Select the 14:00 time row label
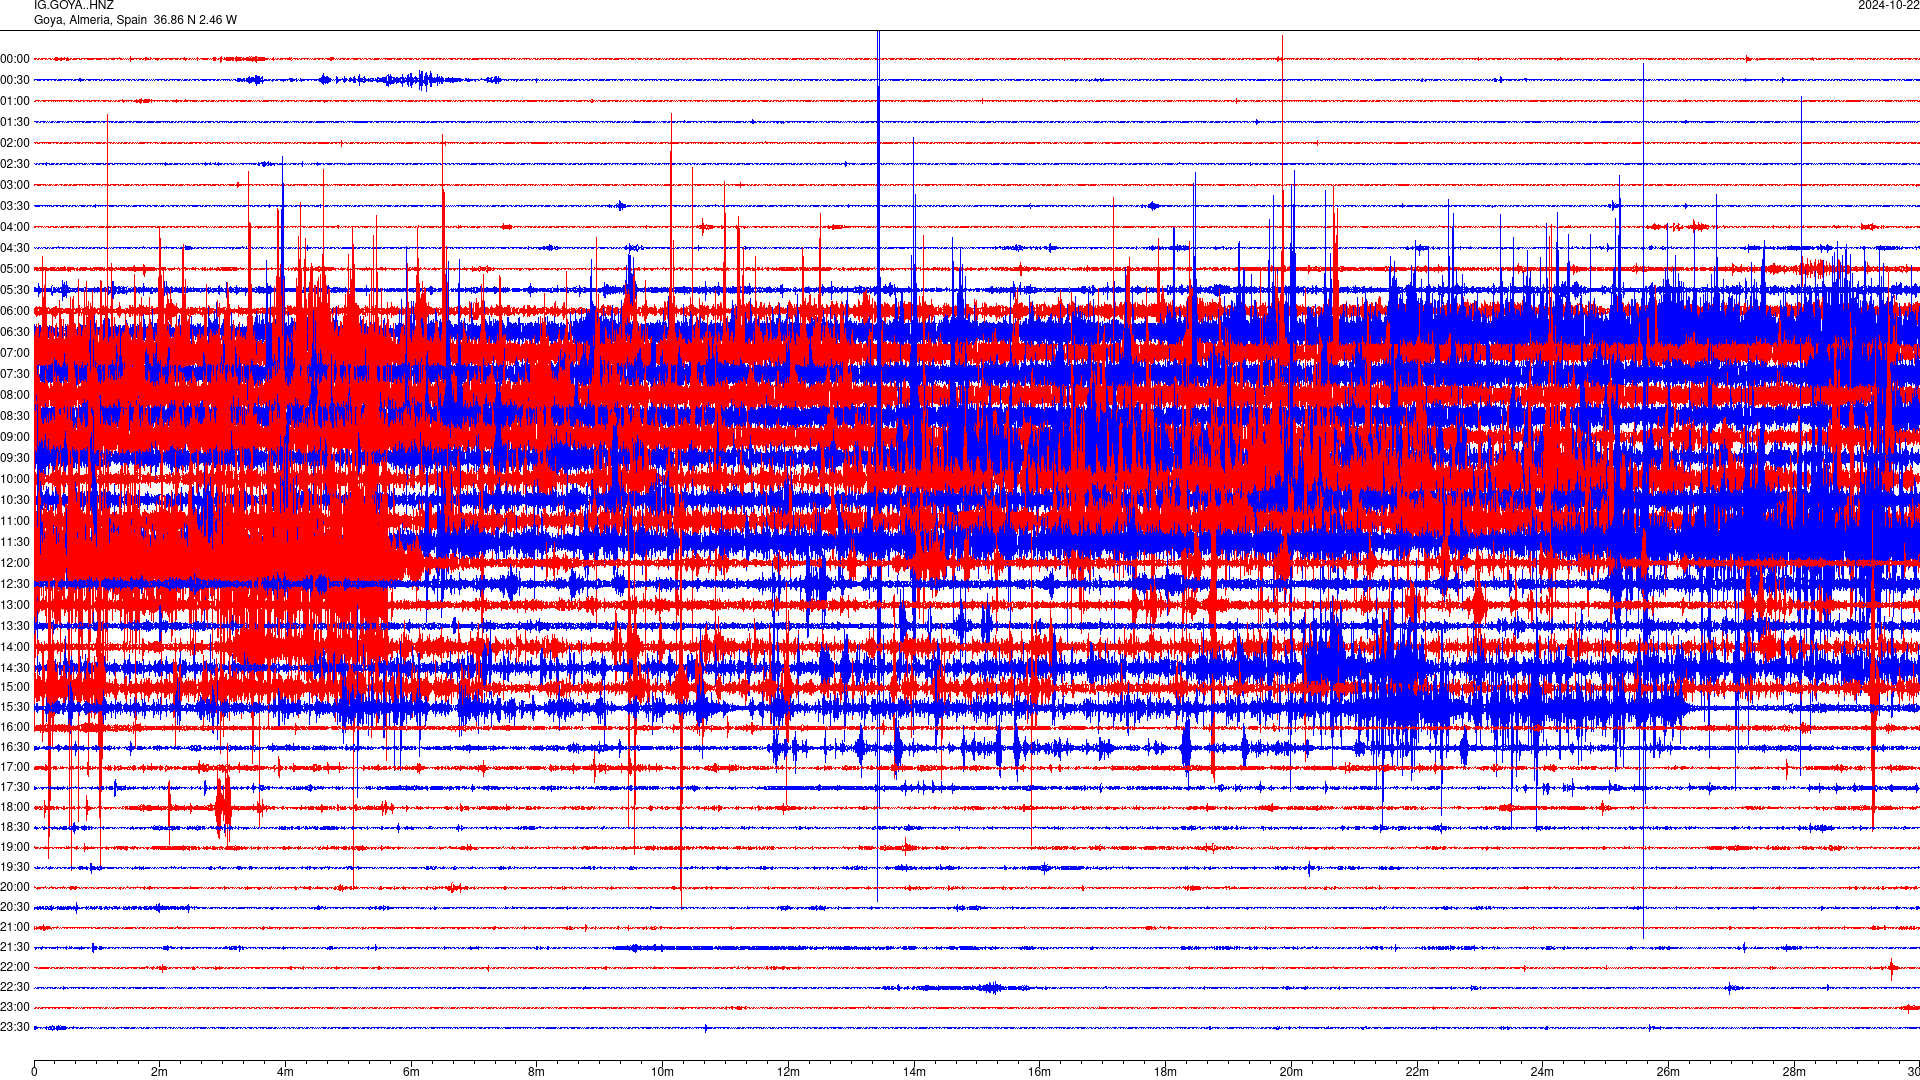Image resolution: width=1920 pixels, height=1080 pixels. [15, 647]
